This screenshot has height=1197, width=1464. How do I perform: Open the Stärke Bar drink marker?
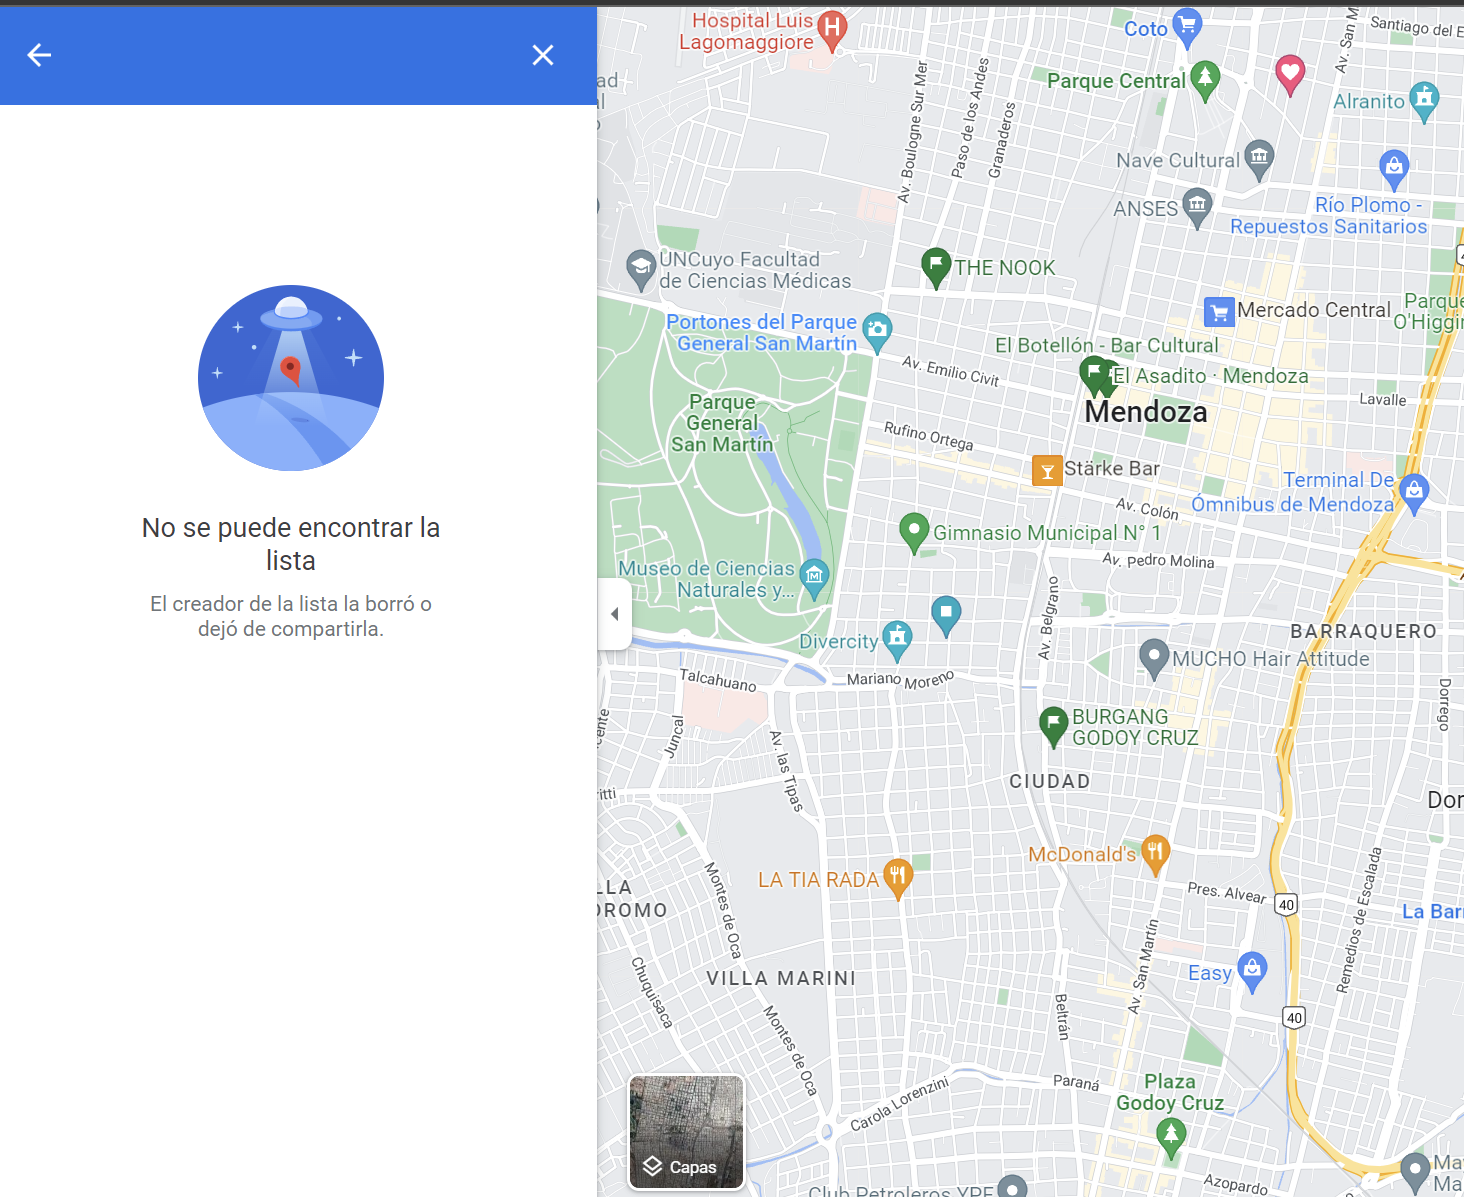pyautogui.click(x=1046, y=469)
